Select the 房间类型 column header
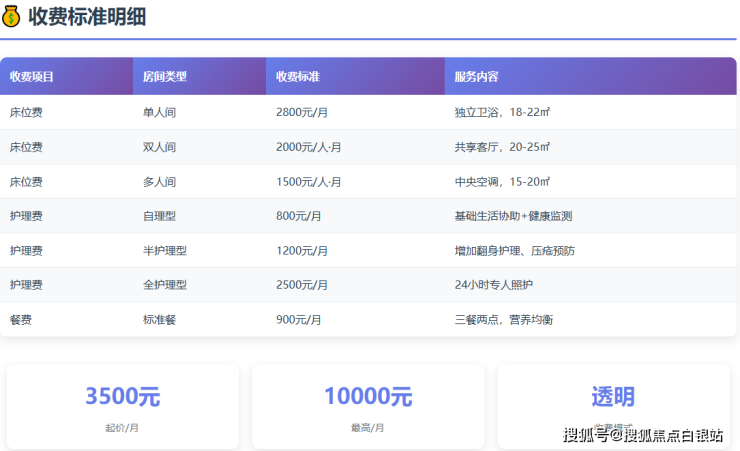 point(165,76)
